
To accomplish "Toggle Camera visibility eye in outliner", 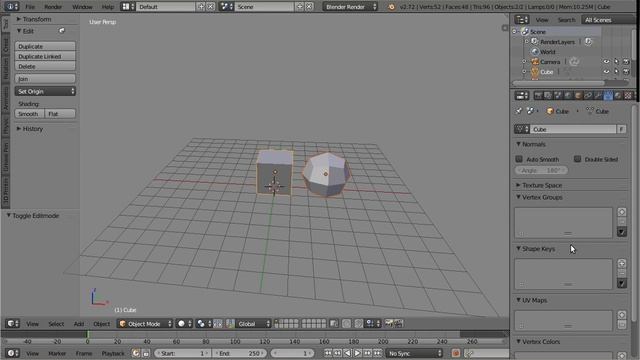I will pos(606,62).
